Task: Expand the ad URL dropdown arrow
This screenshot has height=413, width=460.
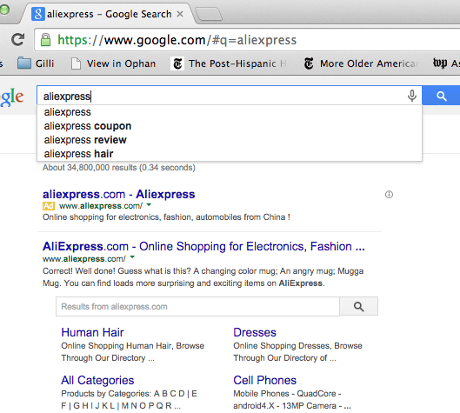Action: point(149,205)
